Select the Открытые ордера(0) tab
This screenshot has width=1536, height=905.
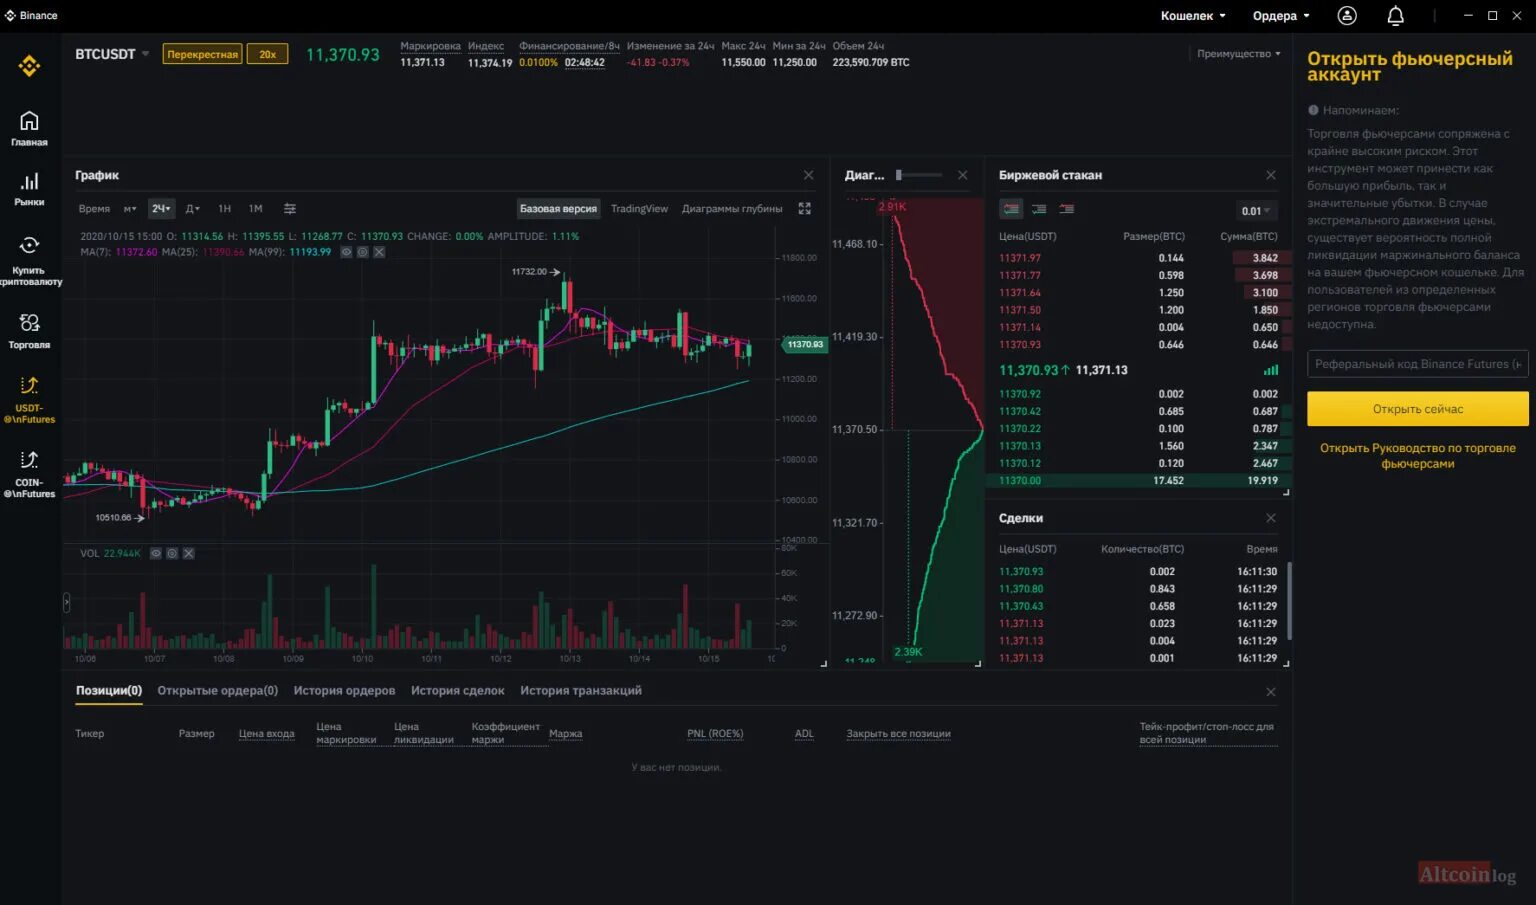(217, 691)
